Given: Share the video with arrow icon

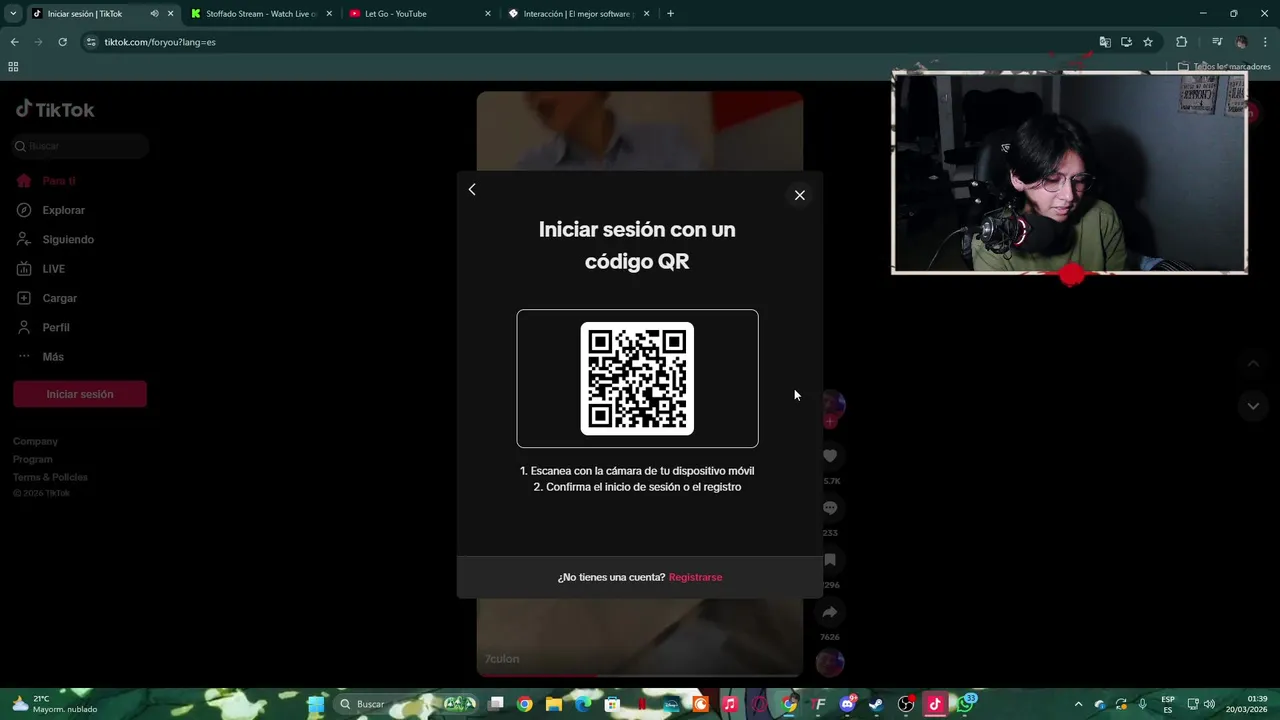Looking at the screenshot, I should [830, 612].
